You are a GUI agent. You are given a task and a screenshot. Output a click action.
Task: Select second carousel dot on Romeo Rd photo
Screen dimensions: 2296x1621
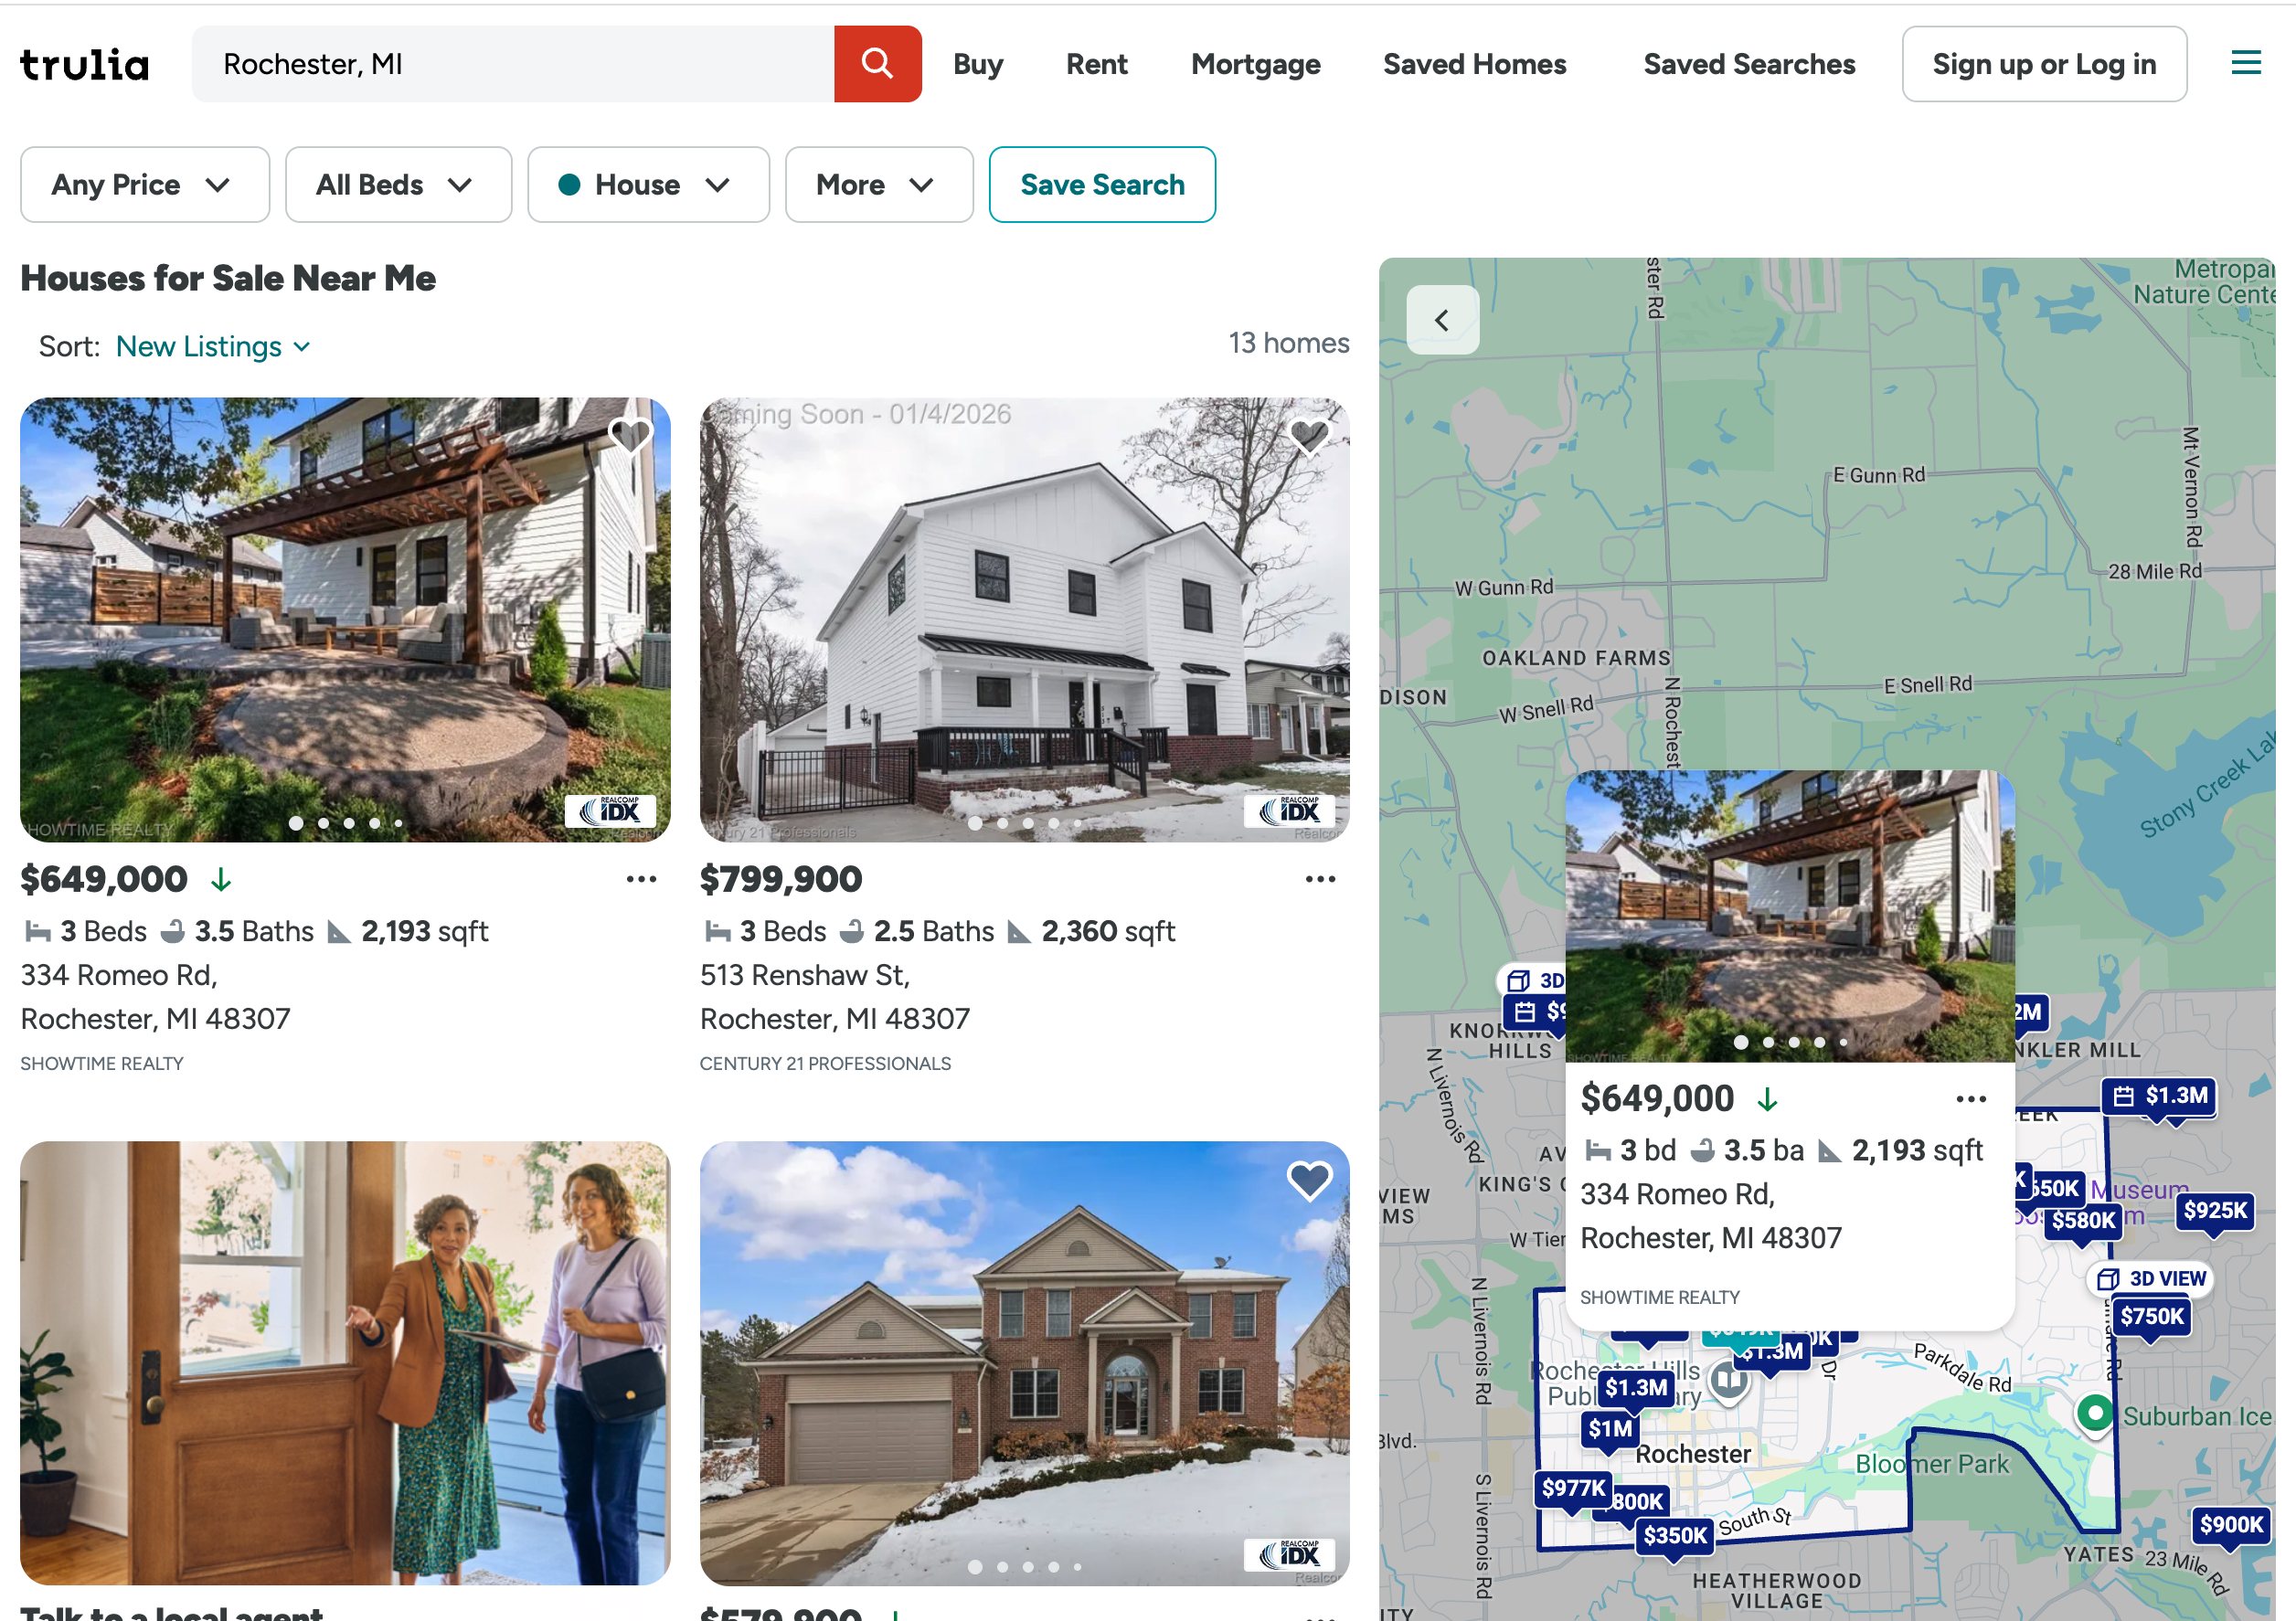(x=323, y=823)
